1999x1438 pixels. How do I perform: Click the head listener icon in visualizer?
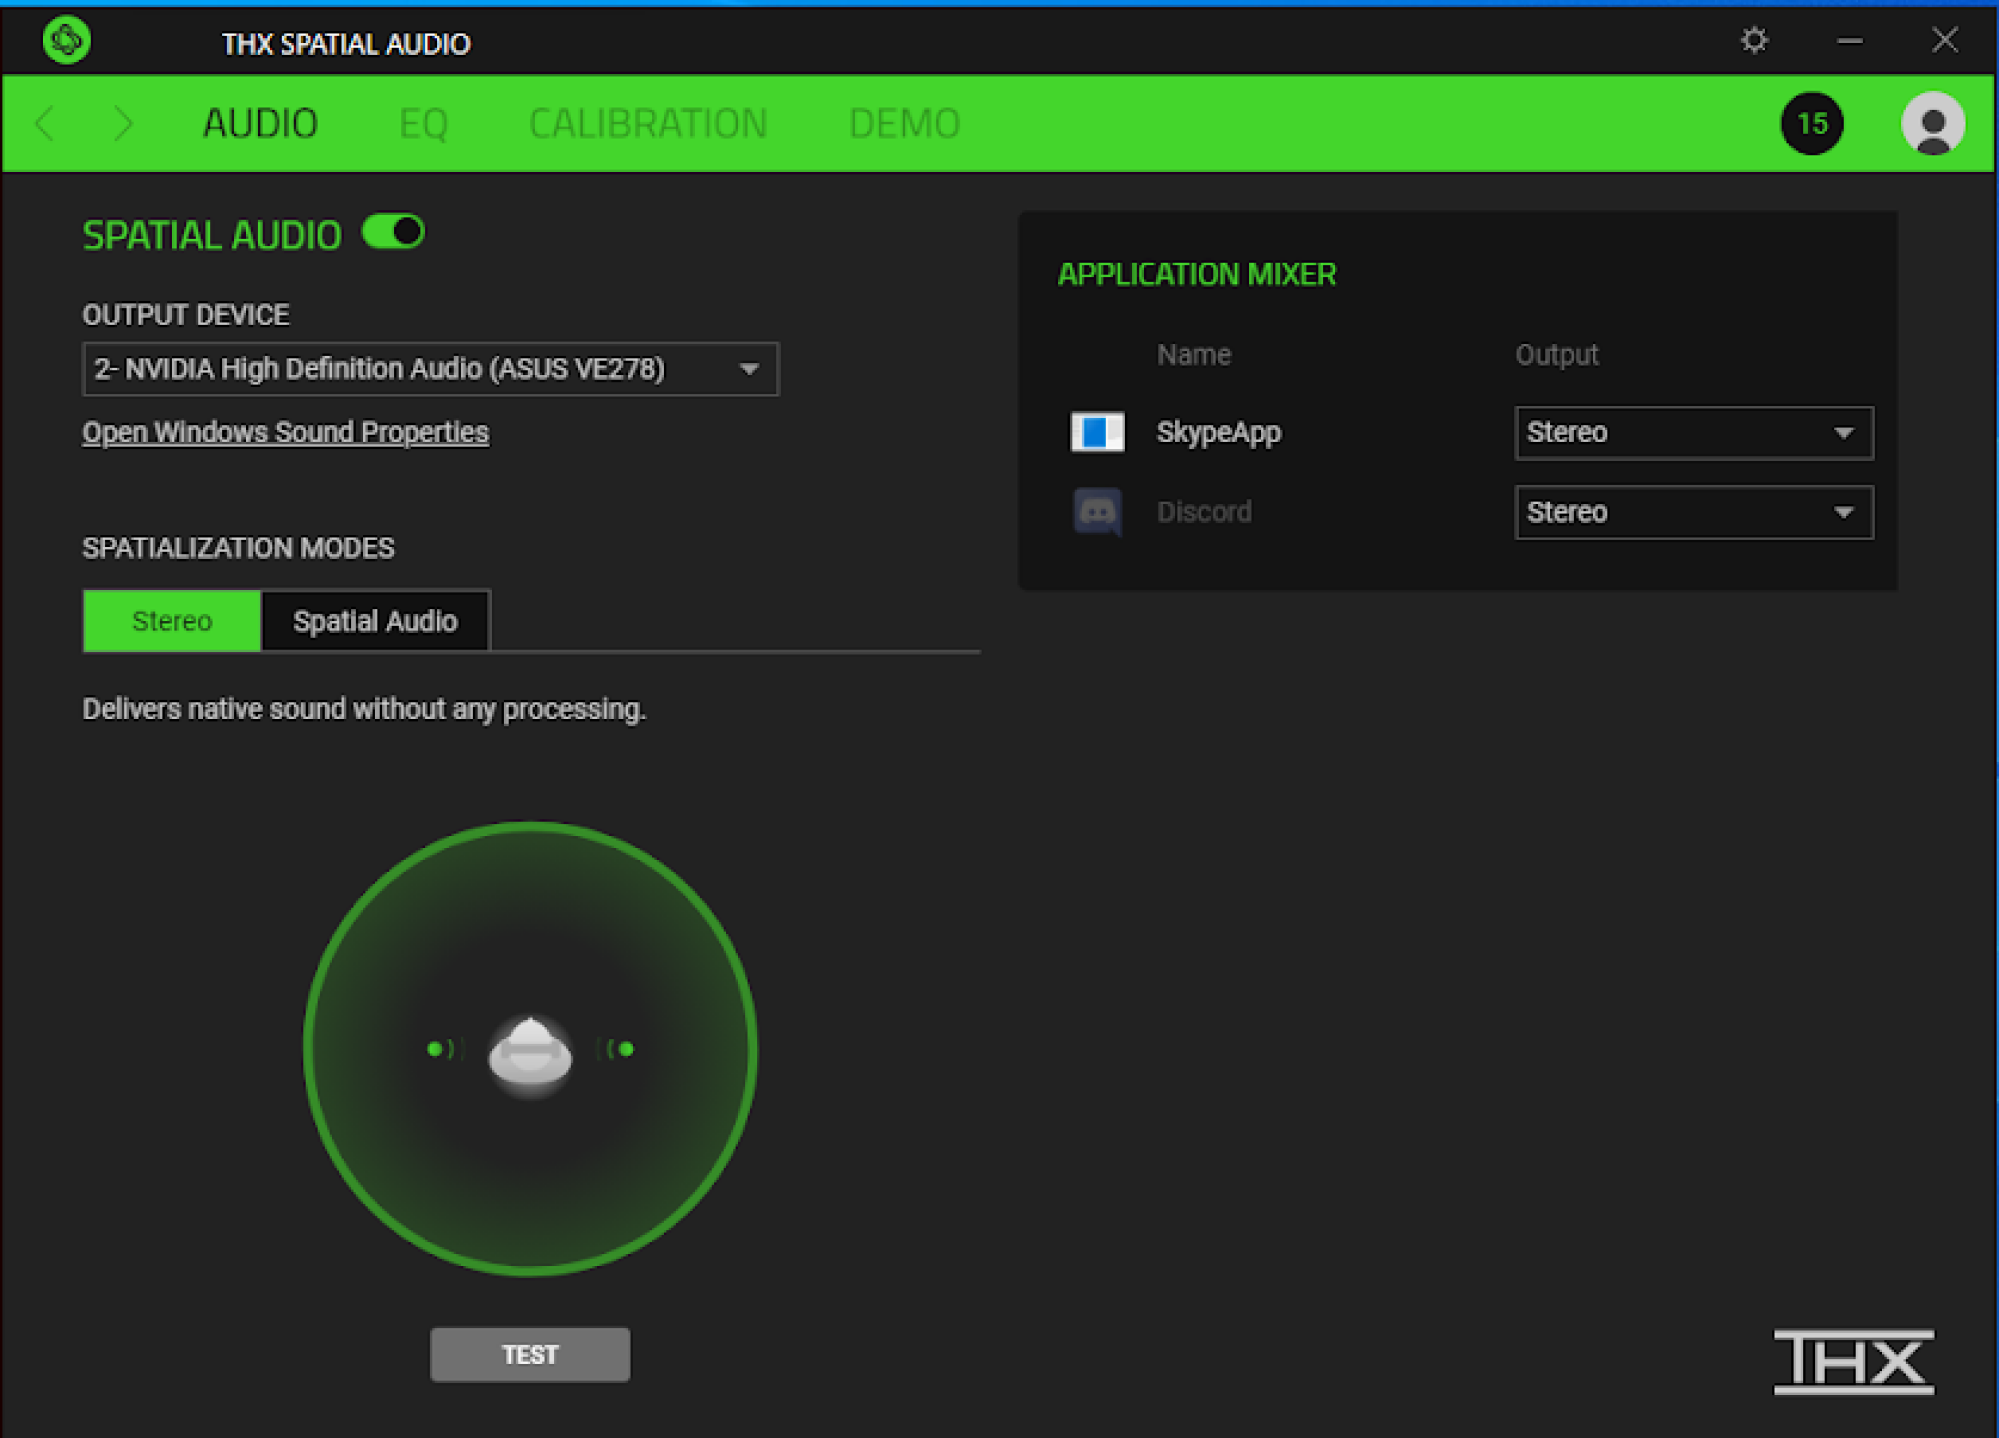[x=530, y=1055]
